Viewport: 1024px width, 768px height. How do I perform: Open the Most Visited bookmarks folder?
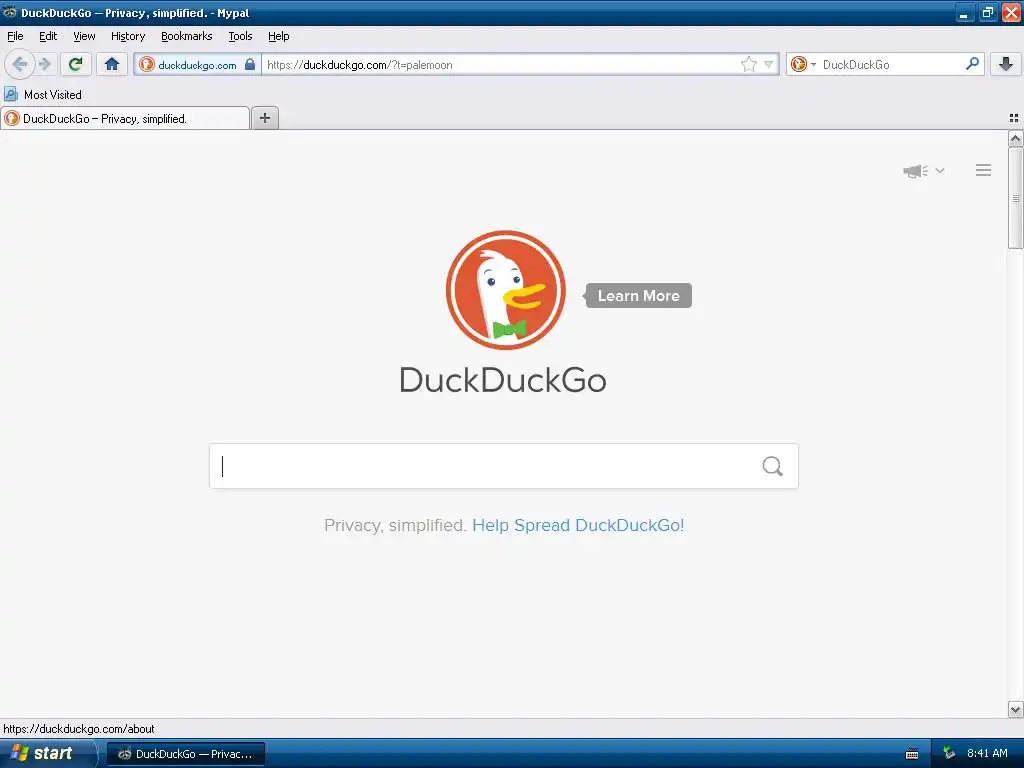[x=43, y=95]
